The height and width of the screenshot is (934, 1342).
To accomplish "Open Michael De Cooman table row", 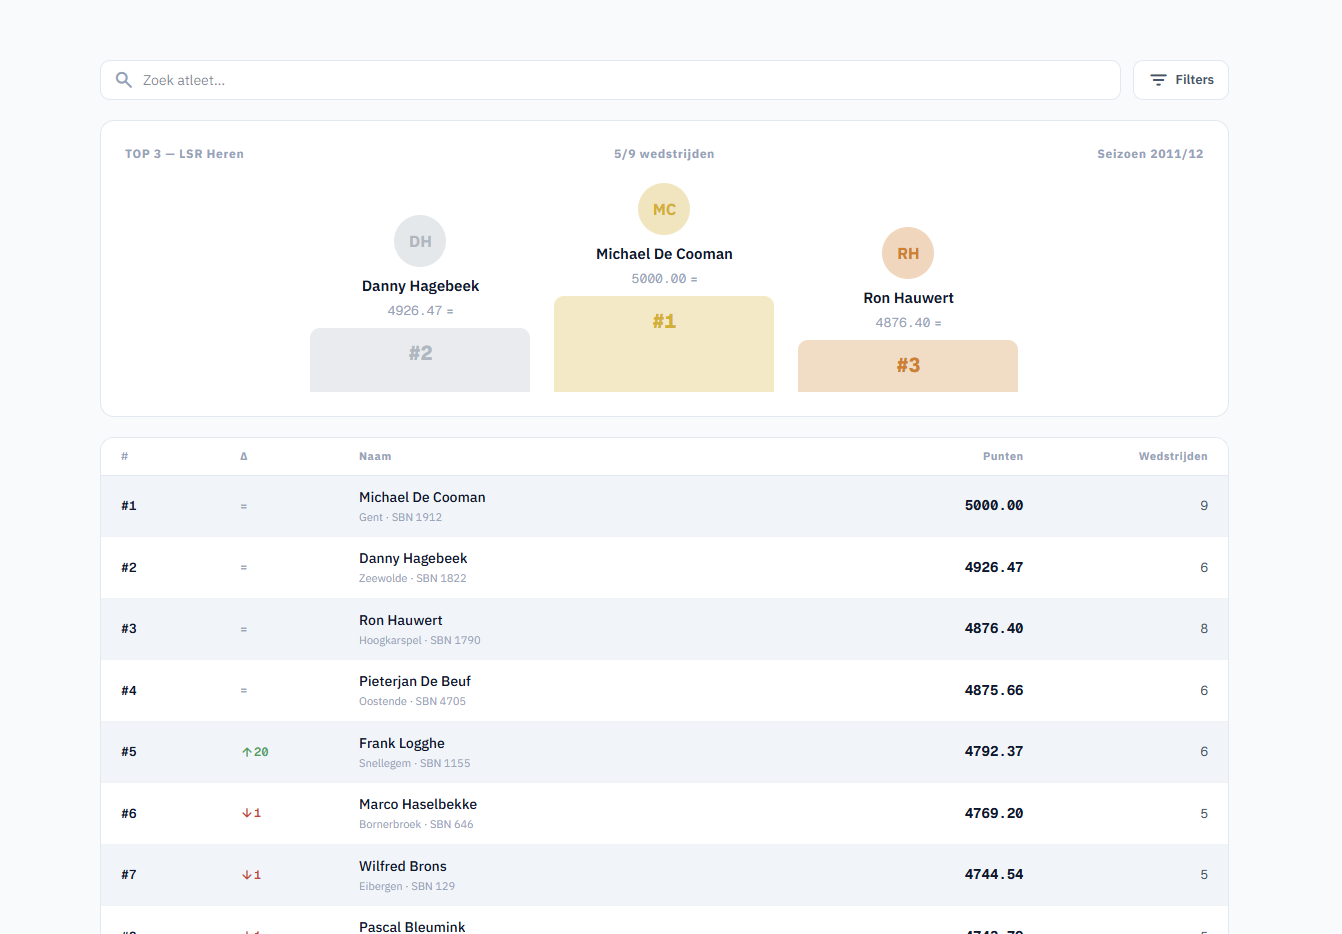I will (664, 506).
